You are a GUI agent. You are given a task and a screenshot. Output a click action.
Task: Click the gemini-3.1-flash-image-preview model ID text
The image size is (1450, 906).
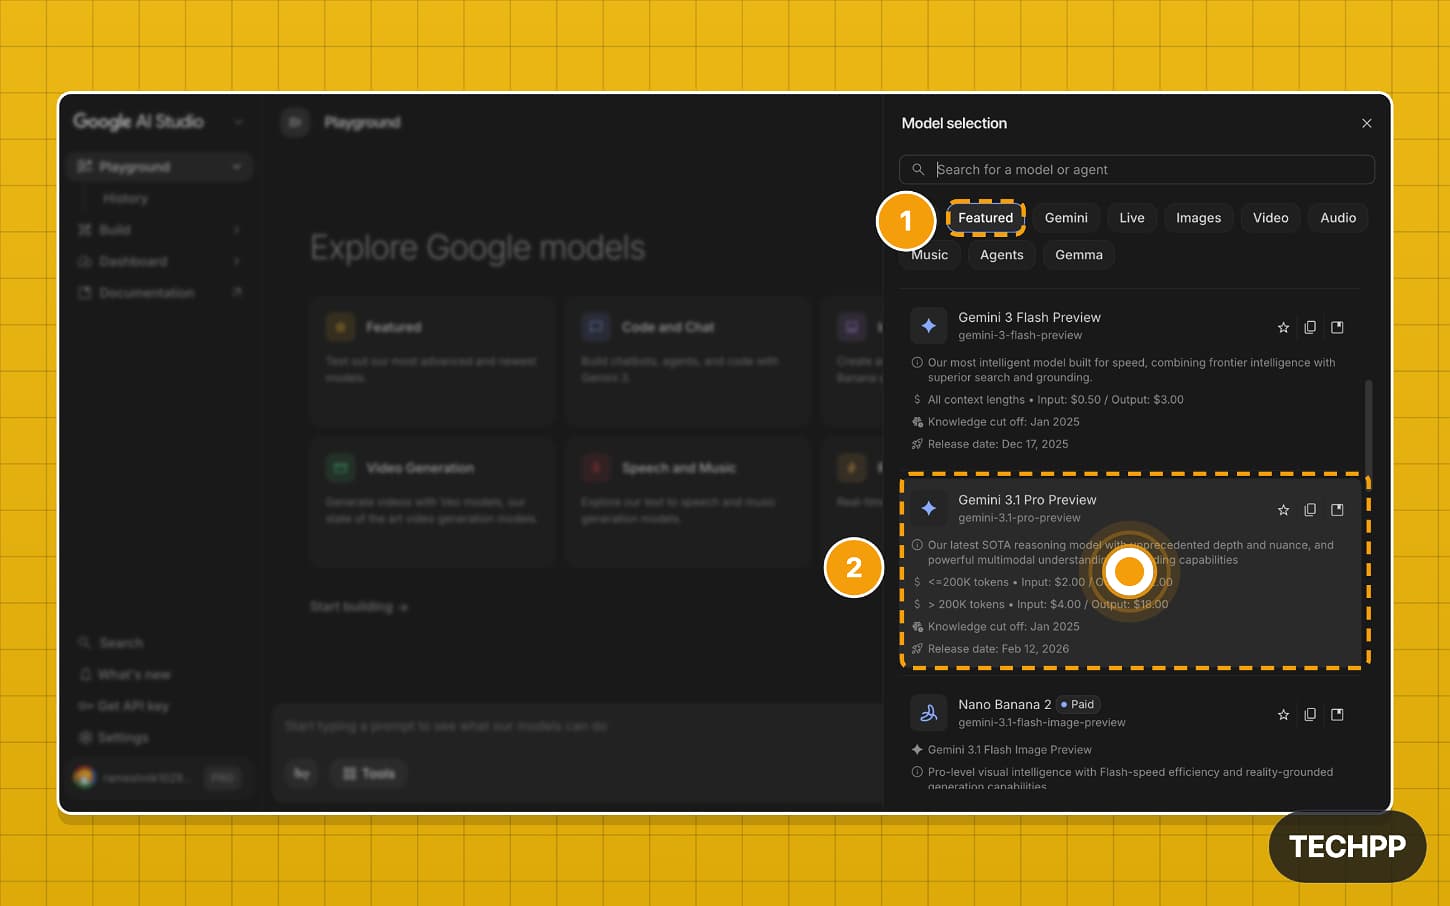point(1042,722)
